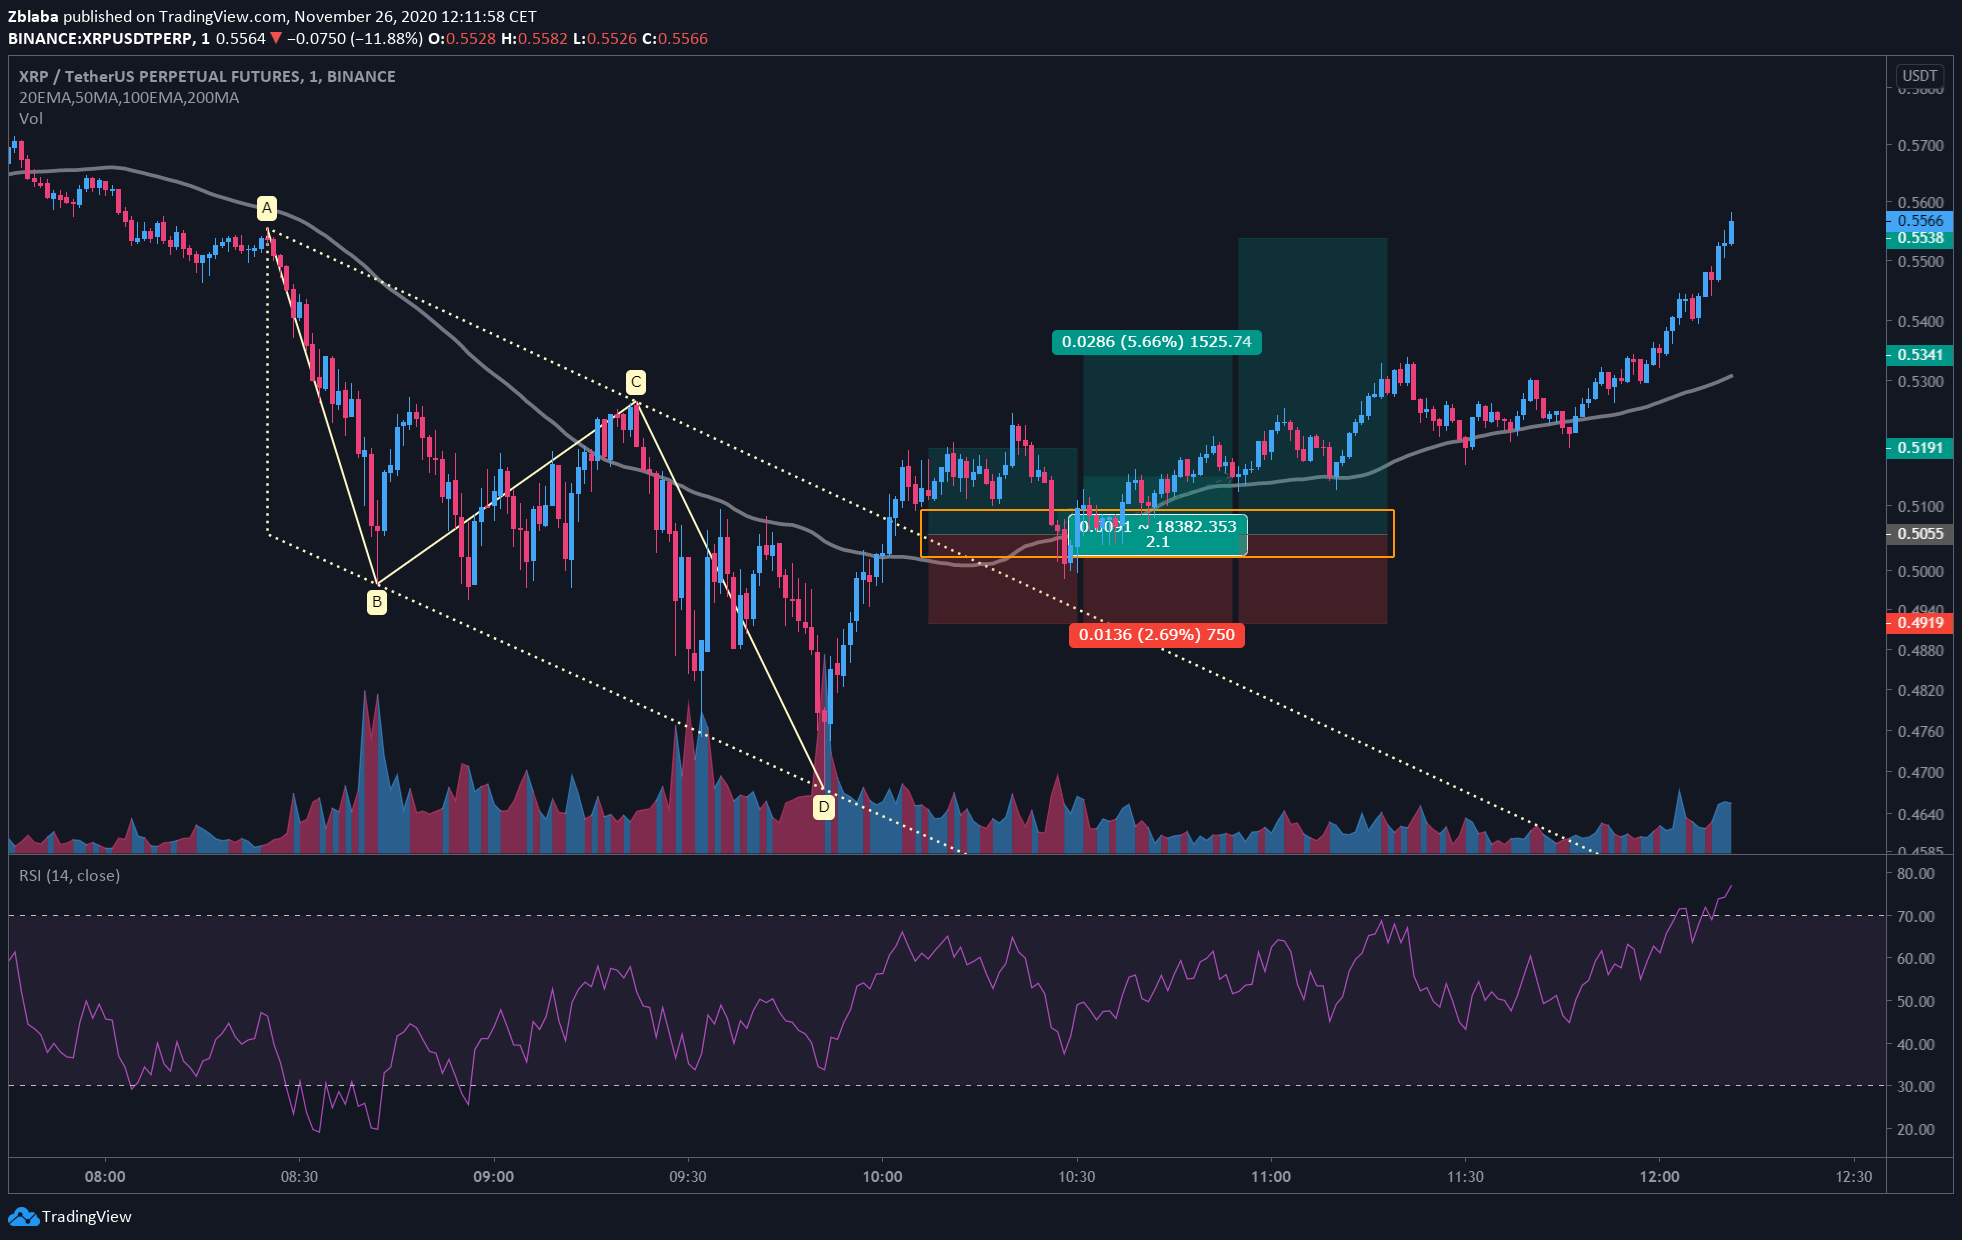Click the 20EMA,50MA,100EMA,200MA indicator label

tap(129, 98)
